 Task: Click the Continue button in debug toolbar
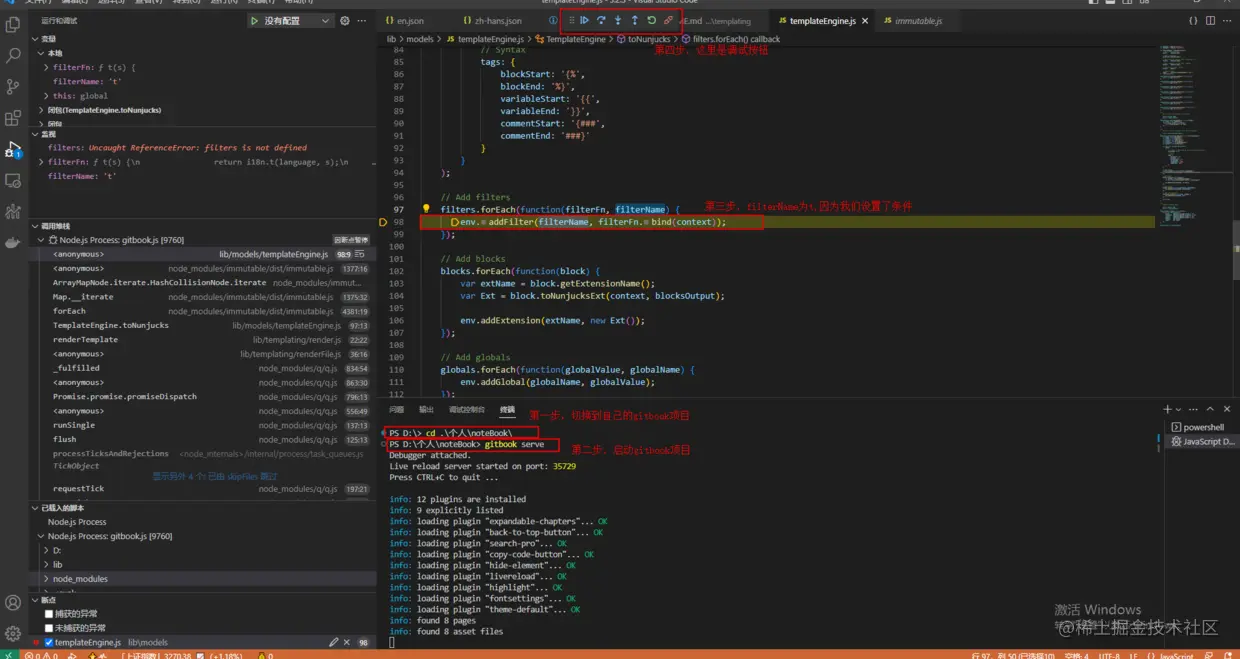(585, 20)
